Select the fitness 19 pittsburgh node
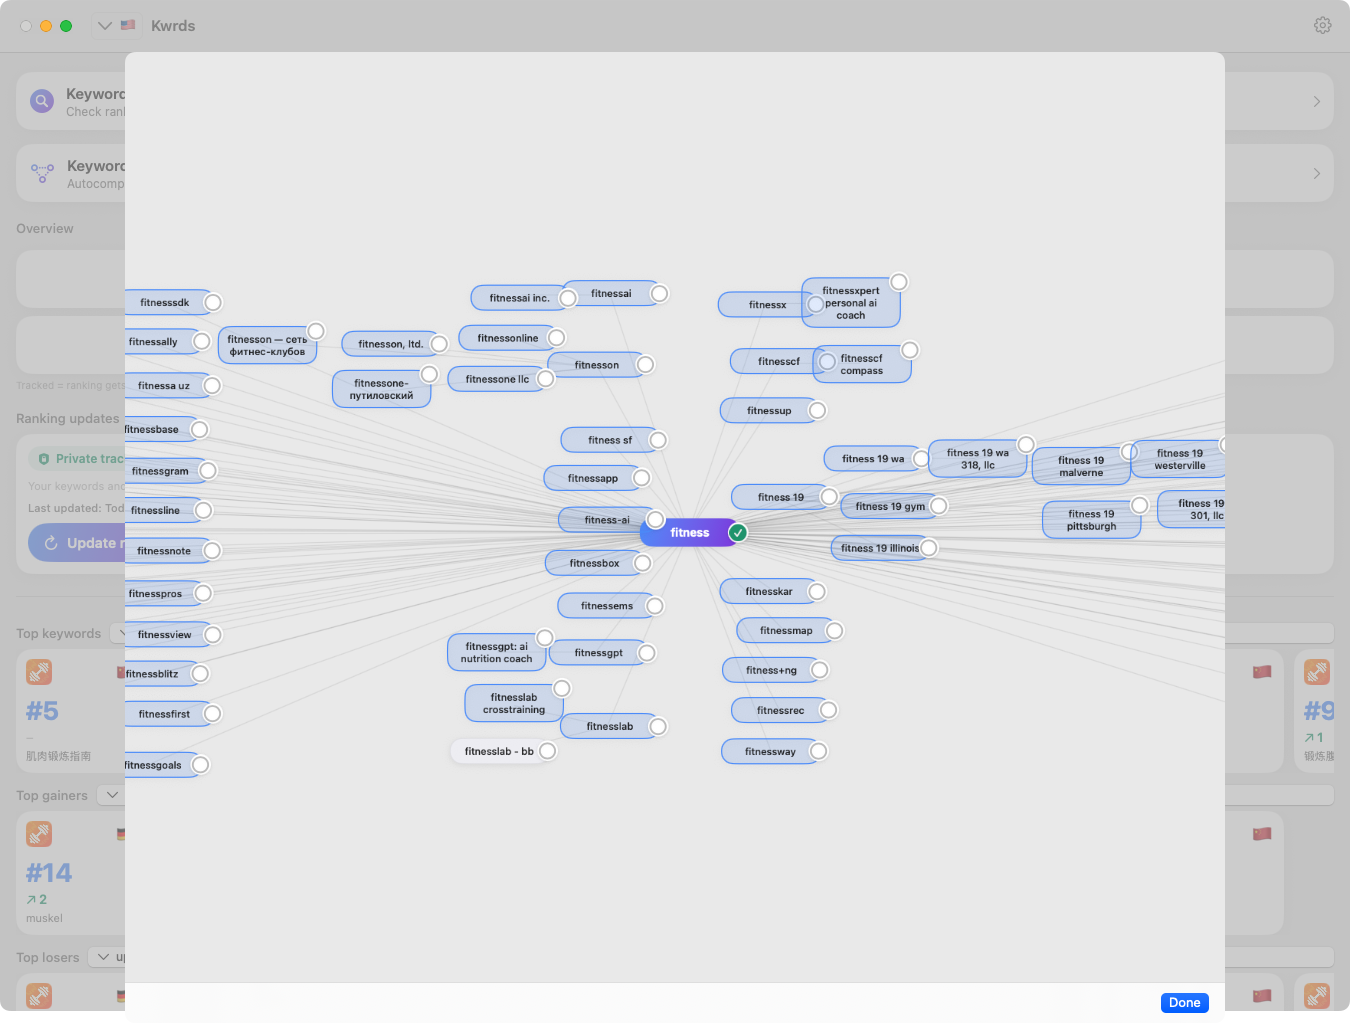Image resolution: width=1350 pixels, height=1023 pixels. [x=1091, y=520]
